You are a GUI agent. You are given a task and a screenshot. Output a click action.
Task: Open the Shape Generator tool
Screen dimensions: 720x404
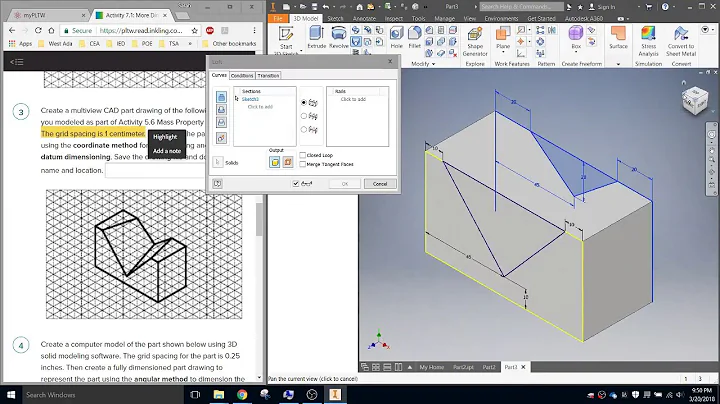pyautogui.click(x=475, y=41)
